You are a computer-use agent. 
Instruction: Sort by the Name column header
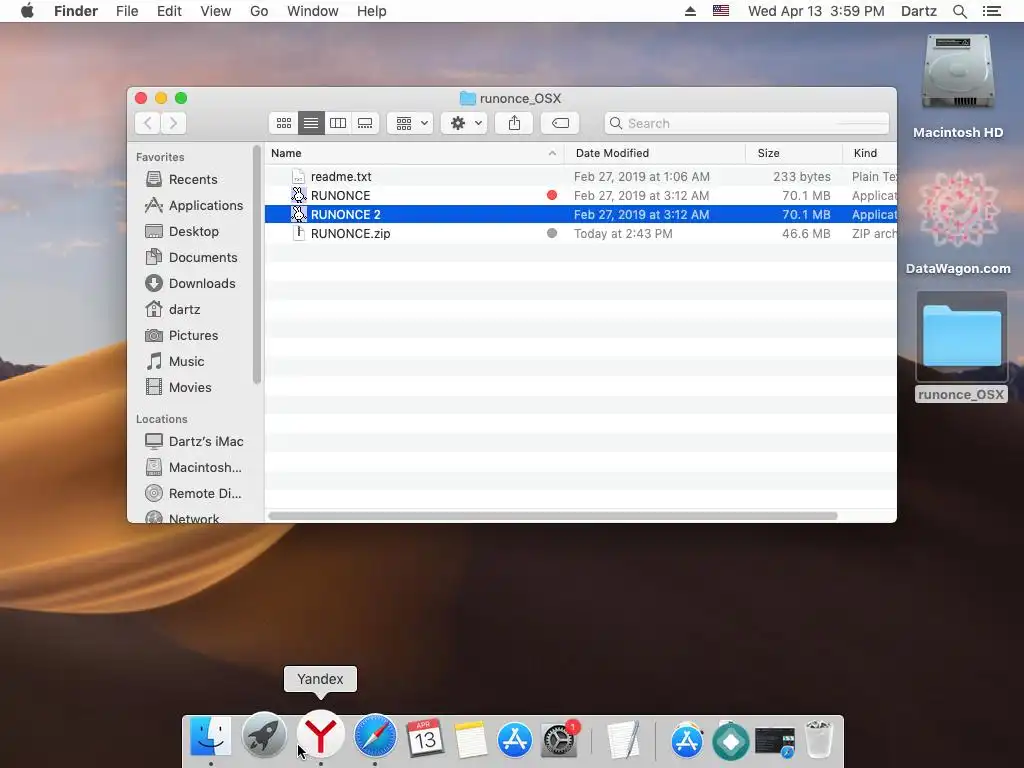click(x=414, y=153)
